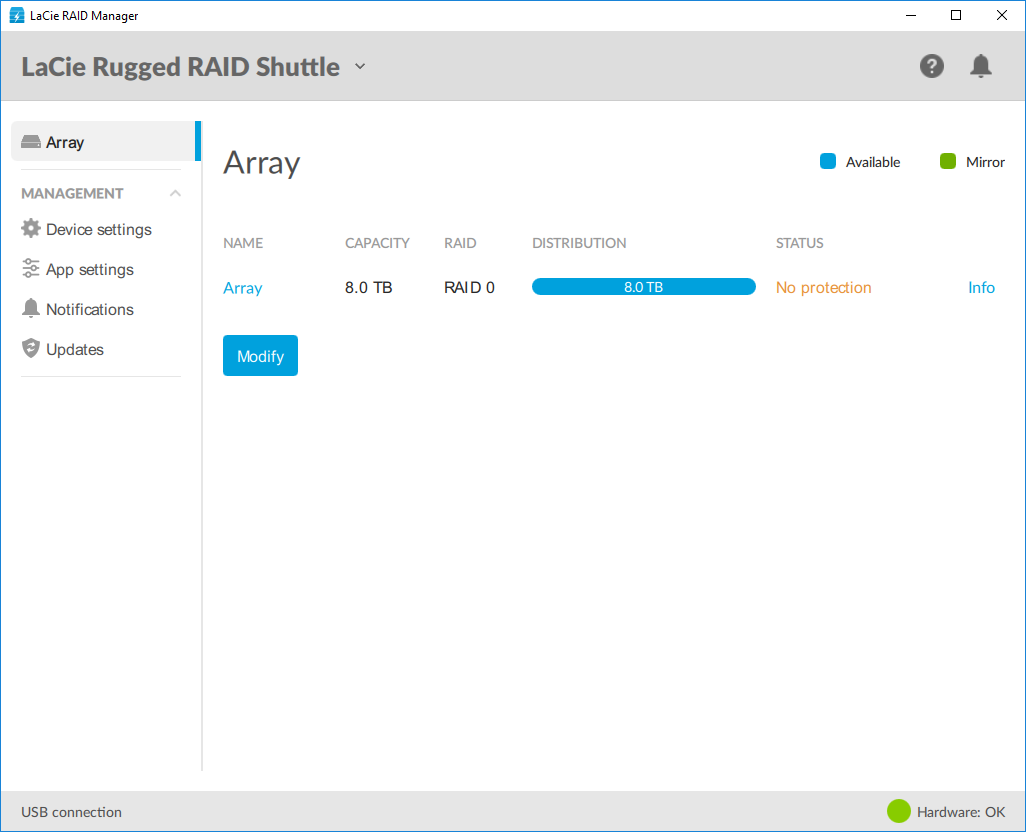Click the Array page heading
The width and height of the screenshot is (1026, 832).
[262, 164]
